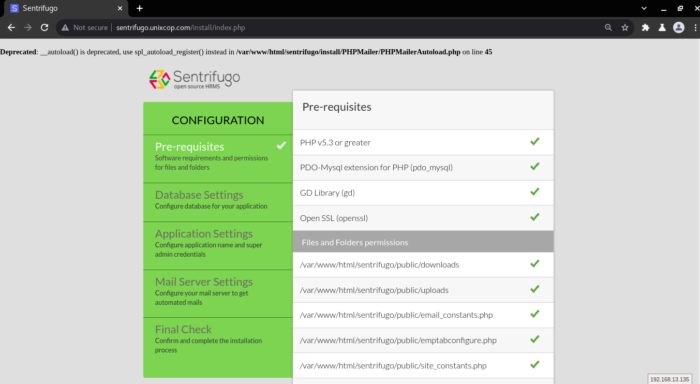Click the browser forward arrow

[28, 27]
